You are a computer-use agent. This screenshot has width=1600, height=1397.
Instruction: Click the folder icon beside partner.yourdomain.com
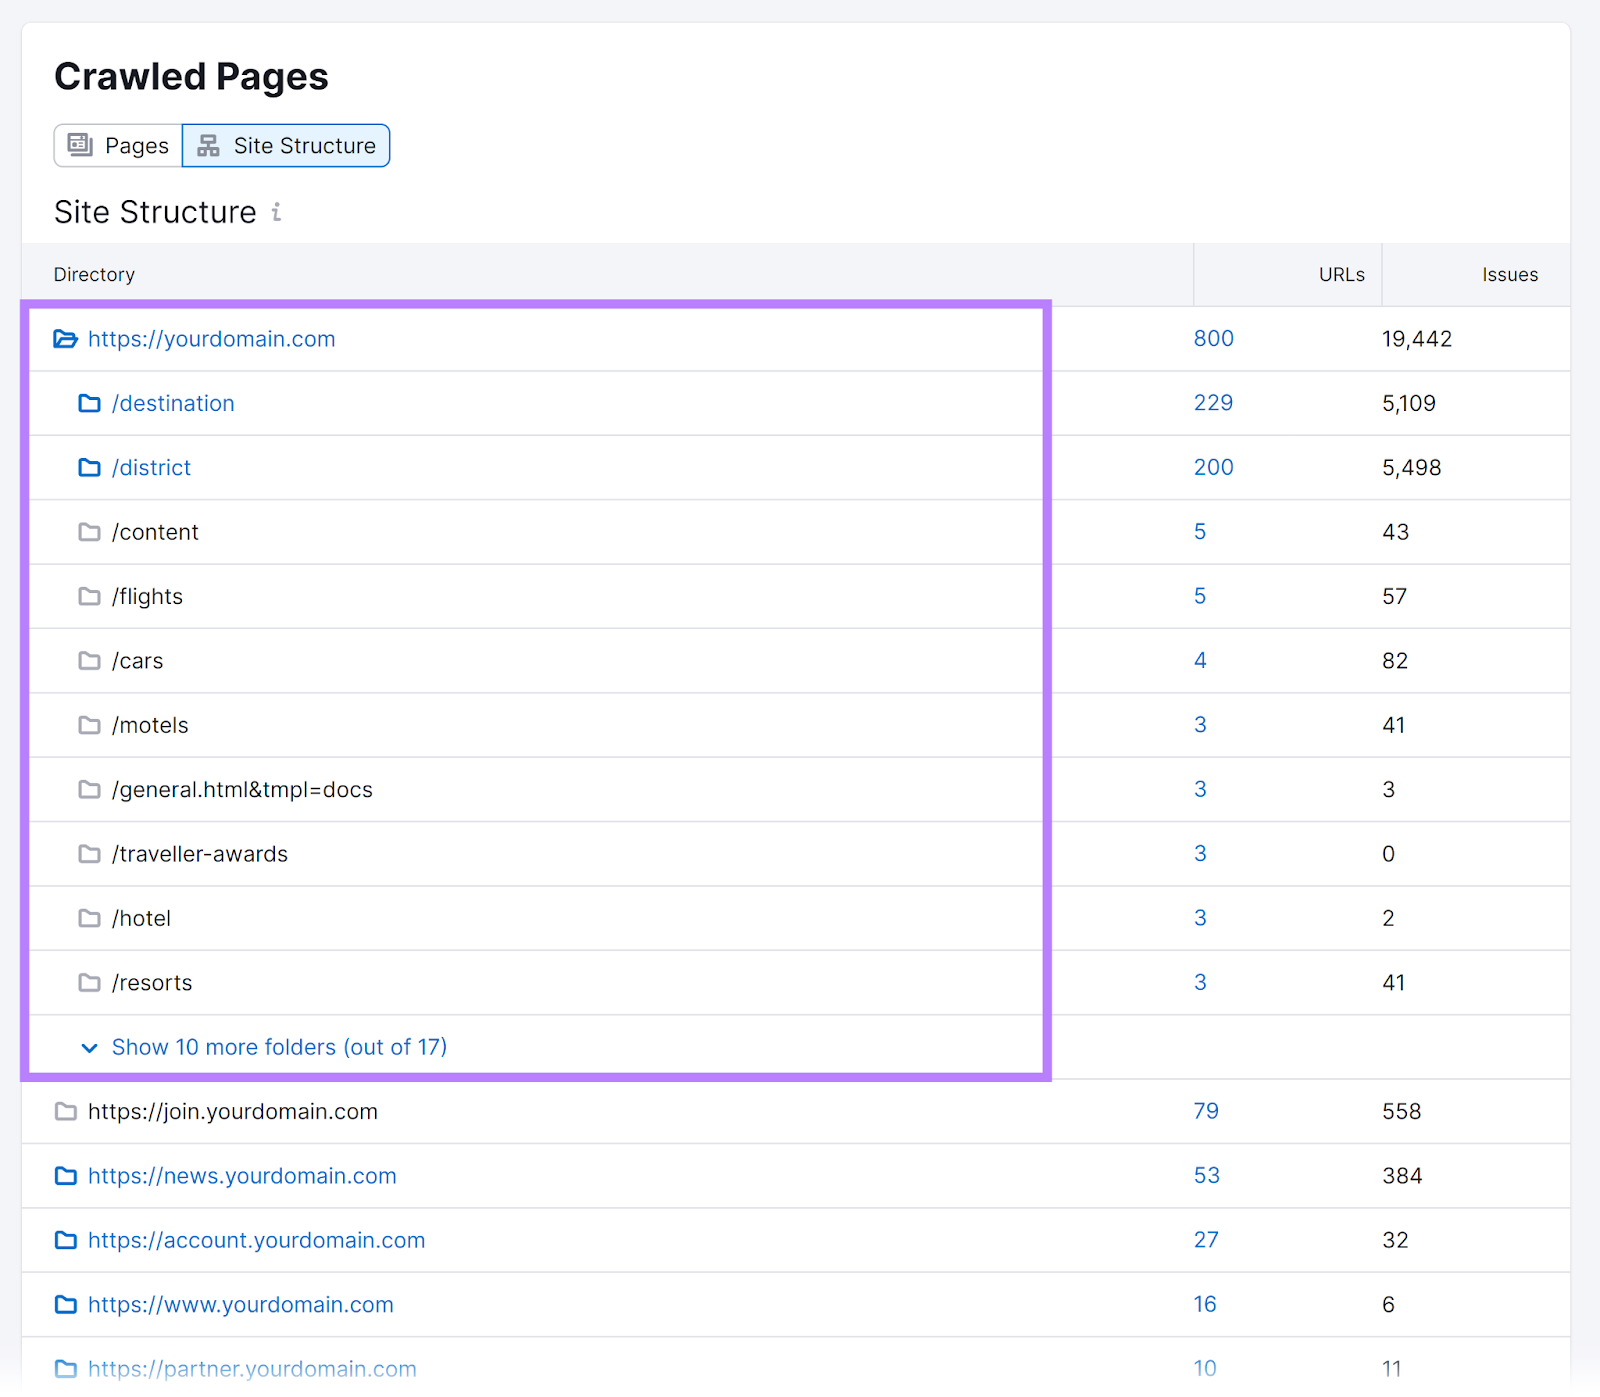(65, 1368)
